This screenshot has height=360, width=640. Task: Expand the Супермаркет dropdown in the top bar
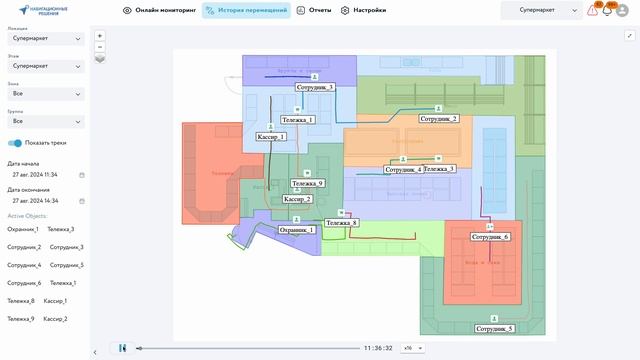coord(542,10)
